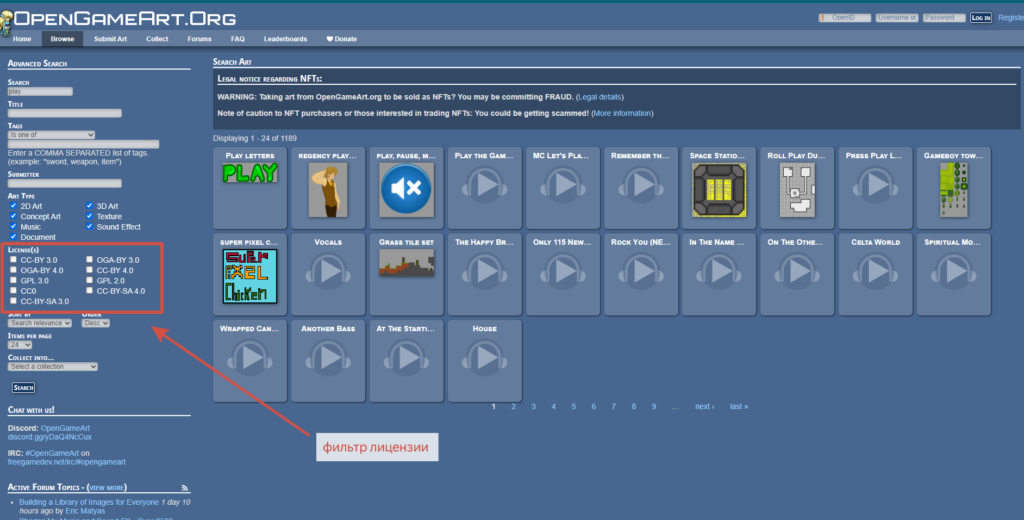1024x520 pixels.
Task: Open the FAQ menu item
Action: click(x=238, y=39)
